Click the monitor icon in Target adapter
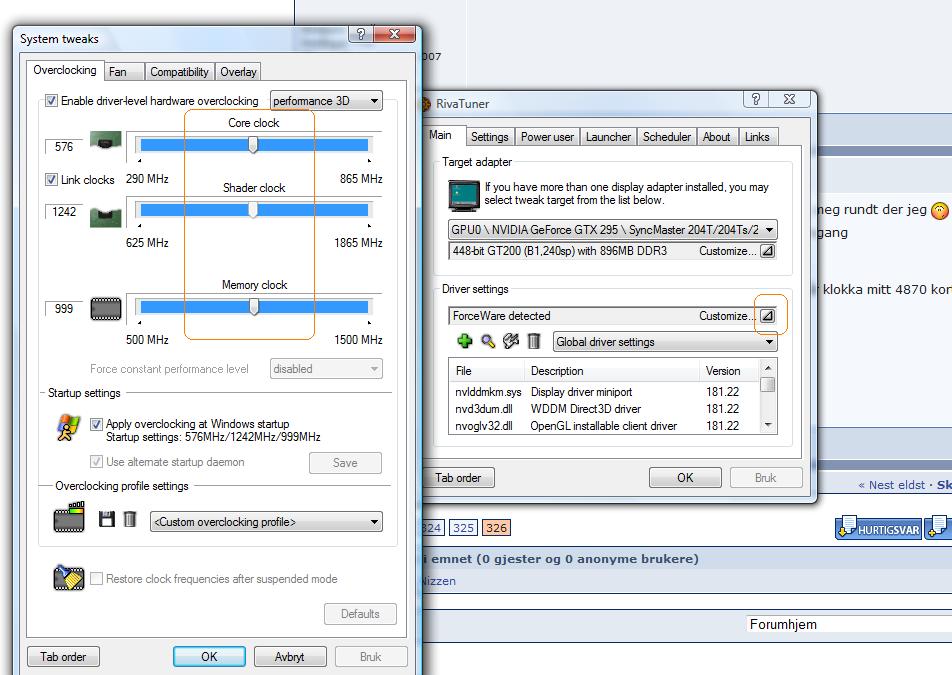This screenshot has width=952, height=675. (463, 195)
